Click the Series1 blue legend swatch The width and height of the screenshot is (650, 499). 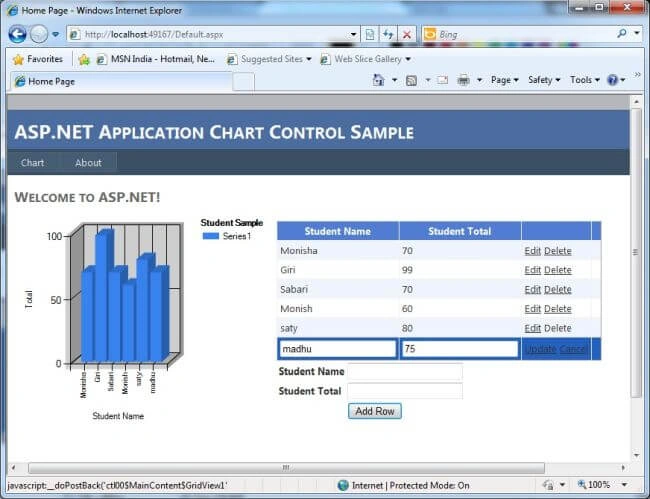(x=211, y=236)
